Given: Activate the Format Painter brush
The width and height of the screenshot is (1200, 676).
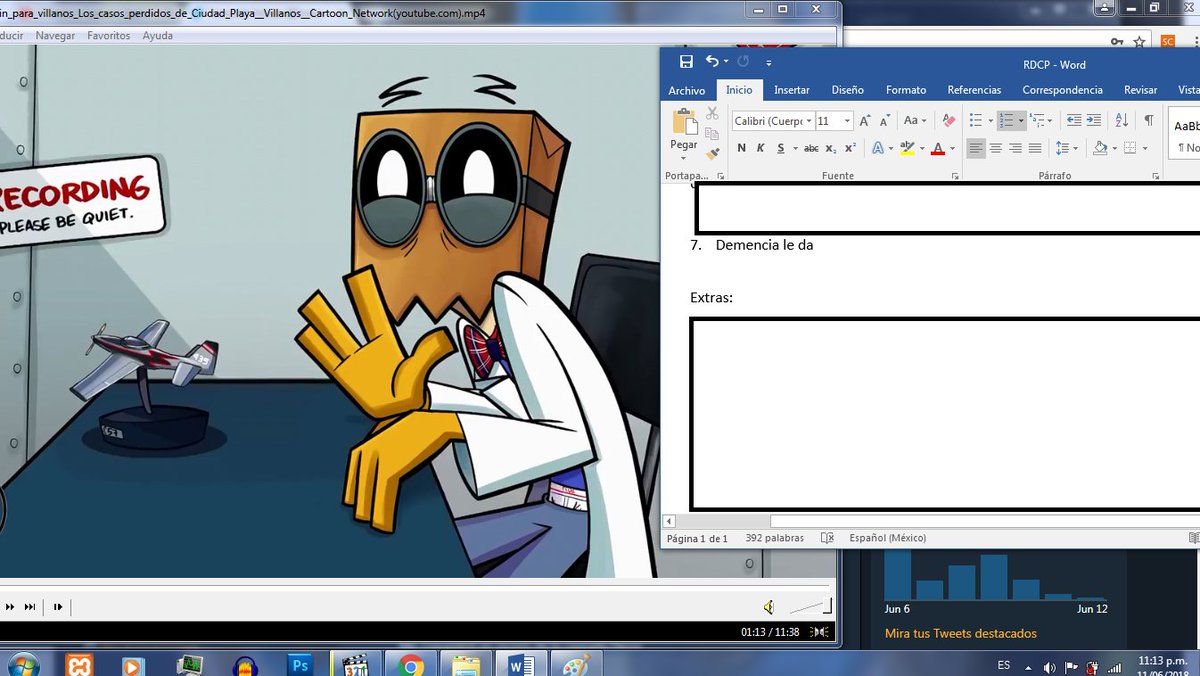Looking at the screenshot, I should pos(712,153).
